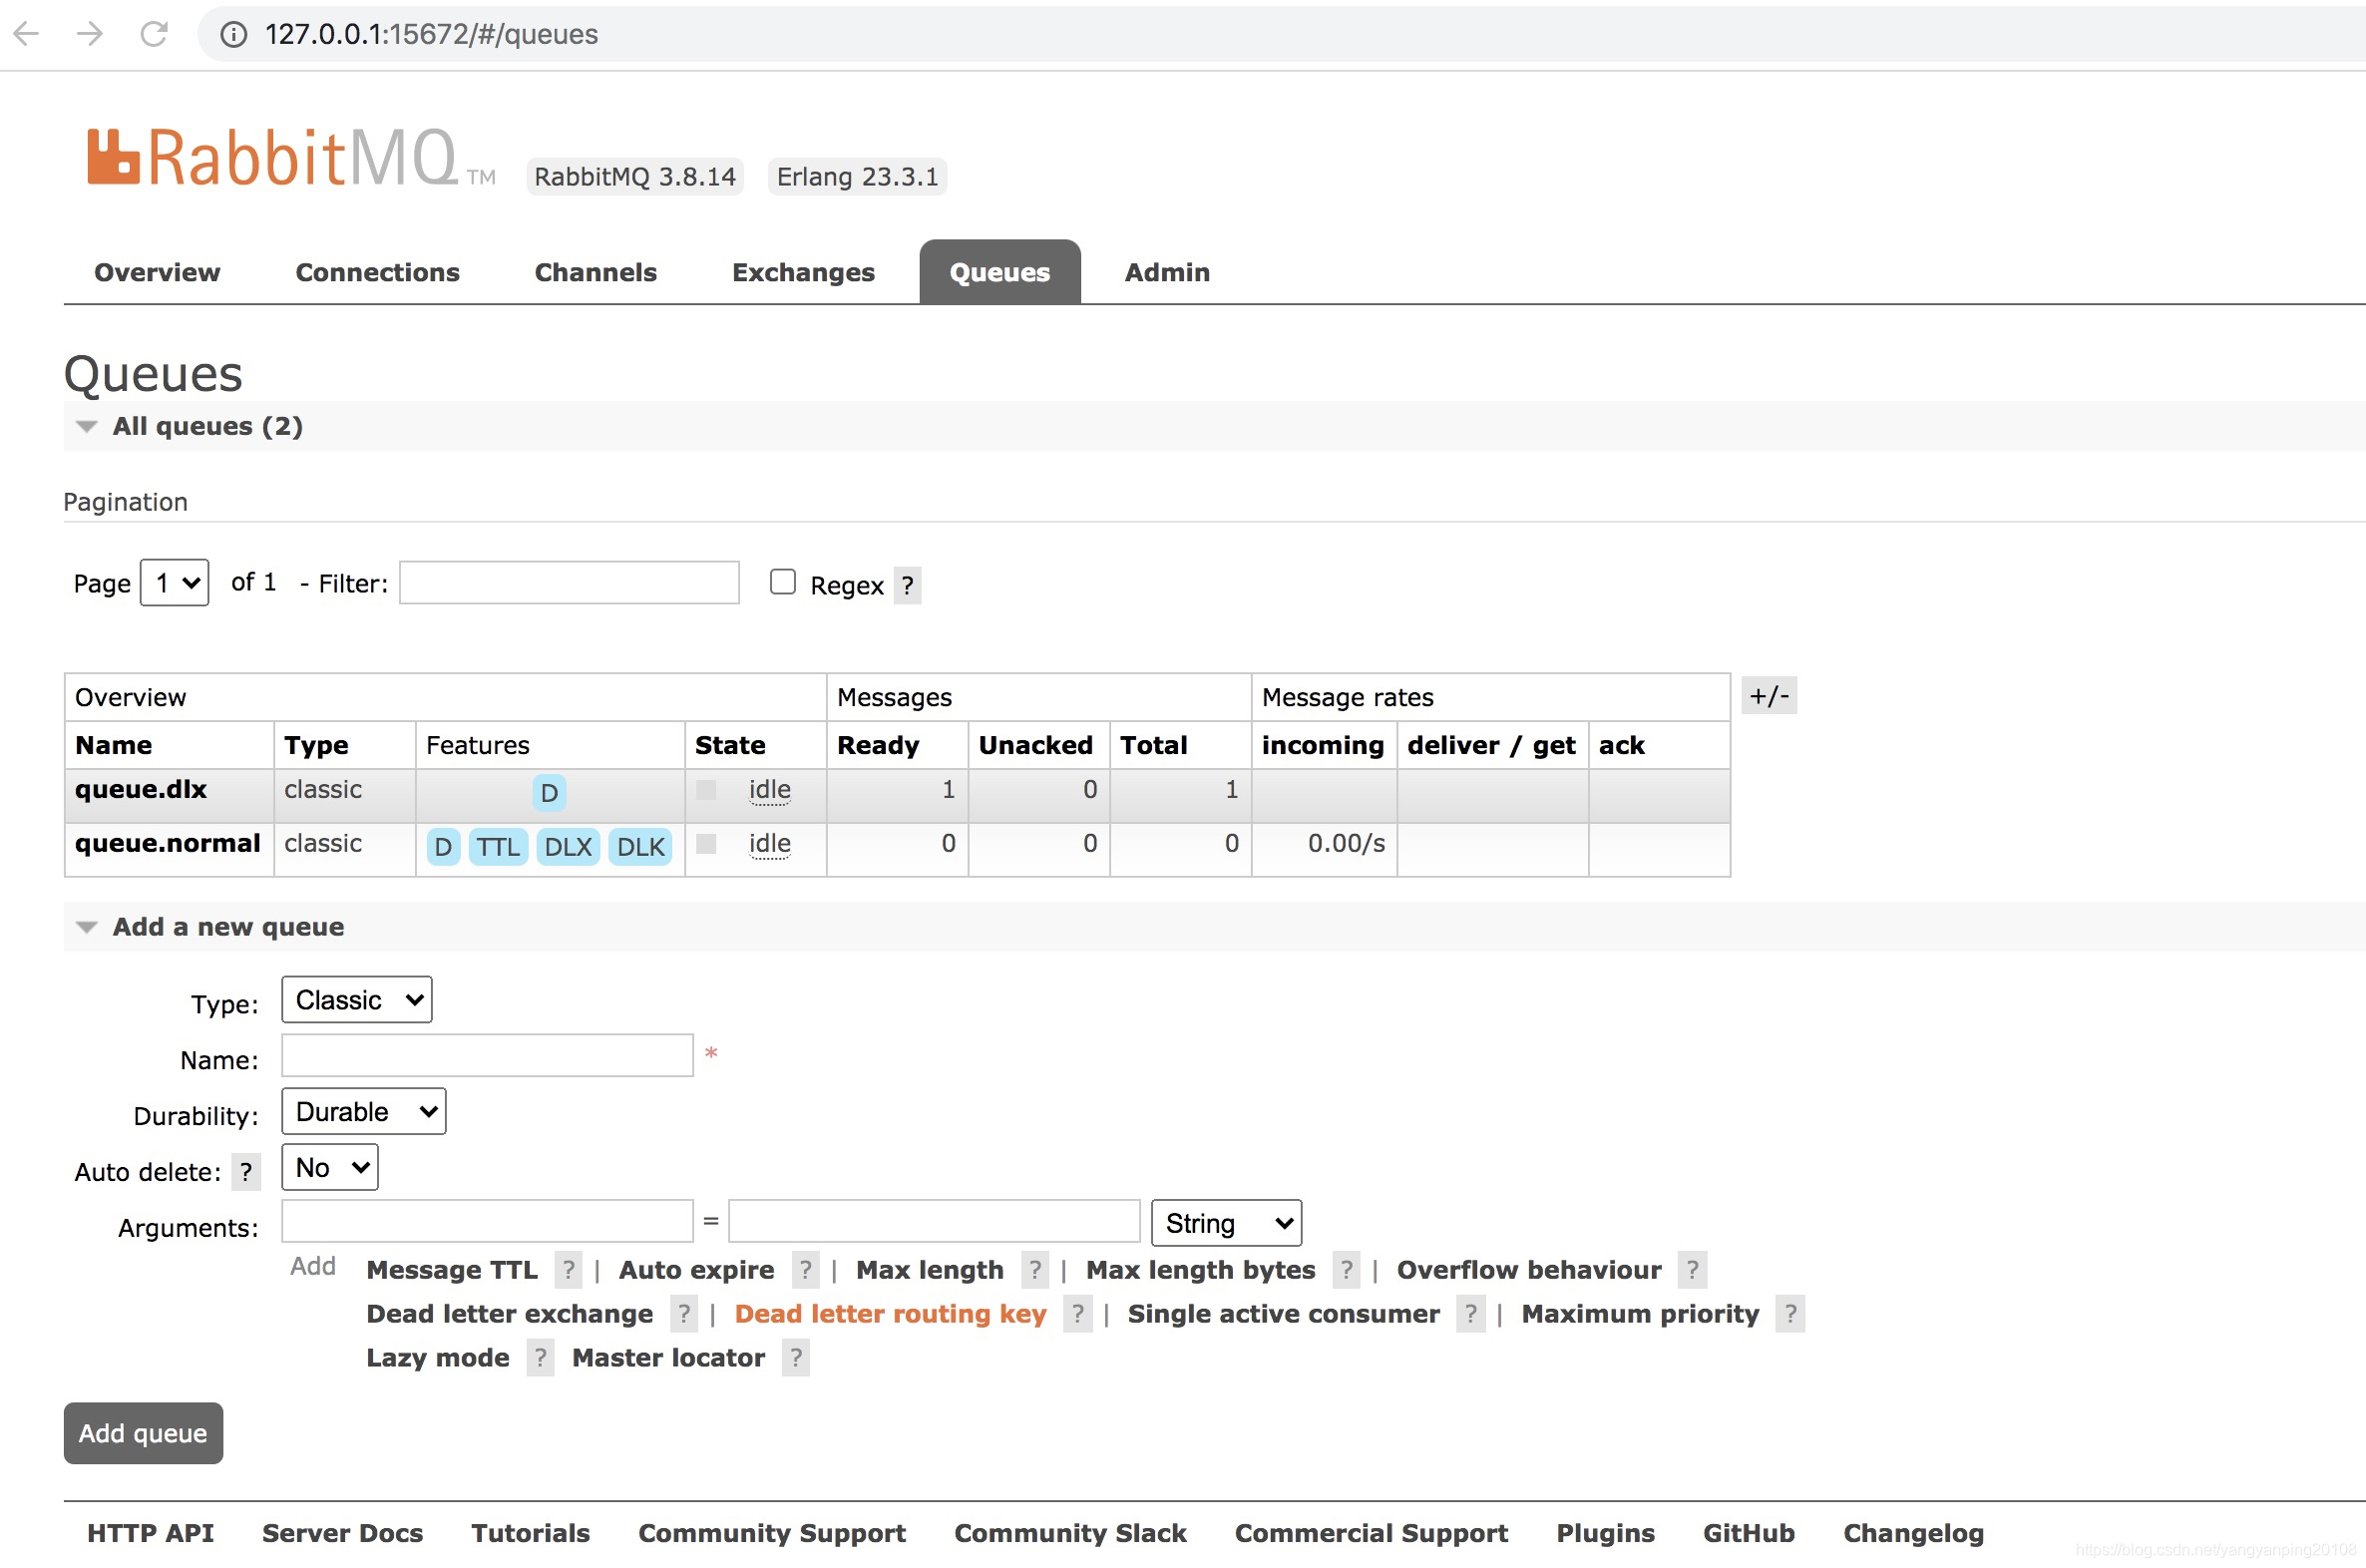Go back with the browser back arrow
The height and width of the screenshot is (1568, 2366).
pyautogui.click(x=27, y=34)
